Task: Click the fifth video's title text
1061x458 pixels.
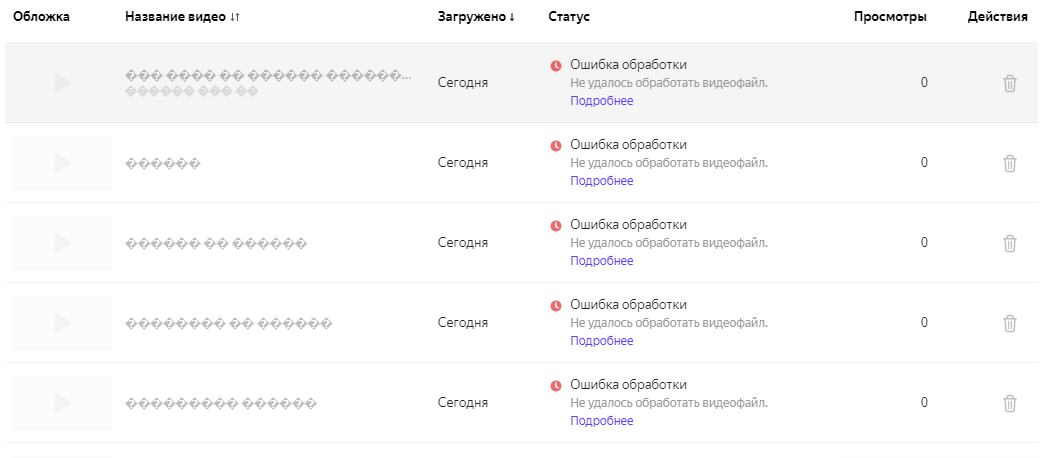Action: (x=221, y=404)
